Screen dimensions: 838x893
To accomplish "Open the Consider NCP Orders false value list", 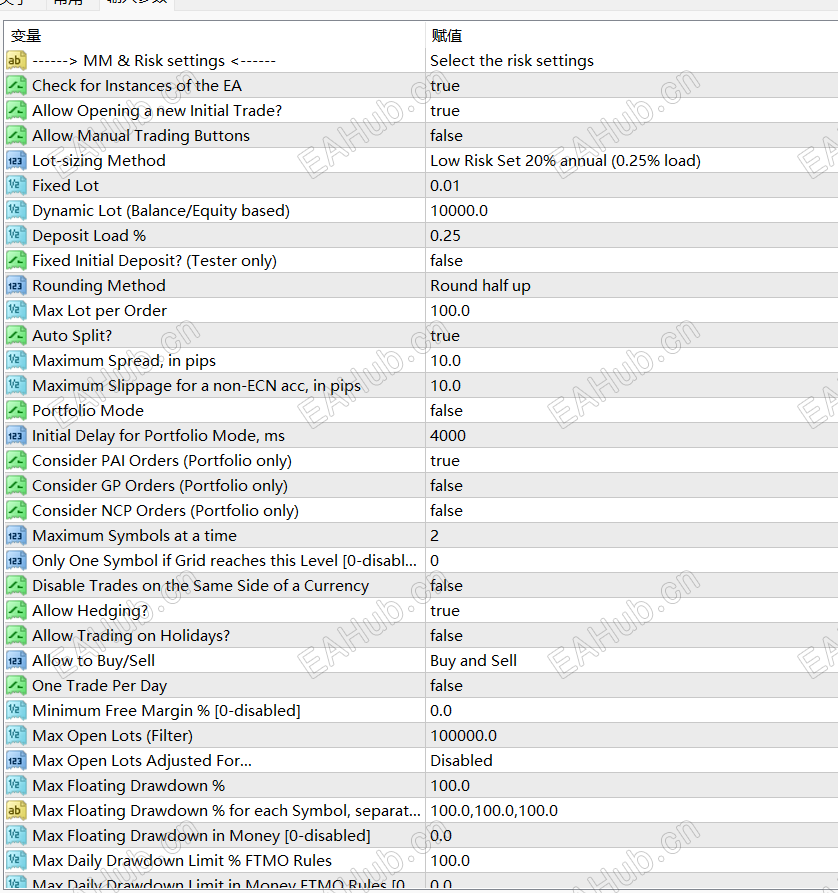I will [x=446, y=510].
